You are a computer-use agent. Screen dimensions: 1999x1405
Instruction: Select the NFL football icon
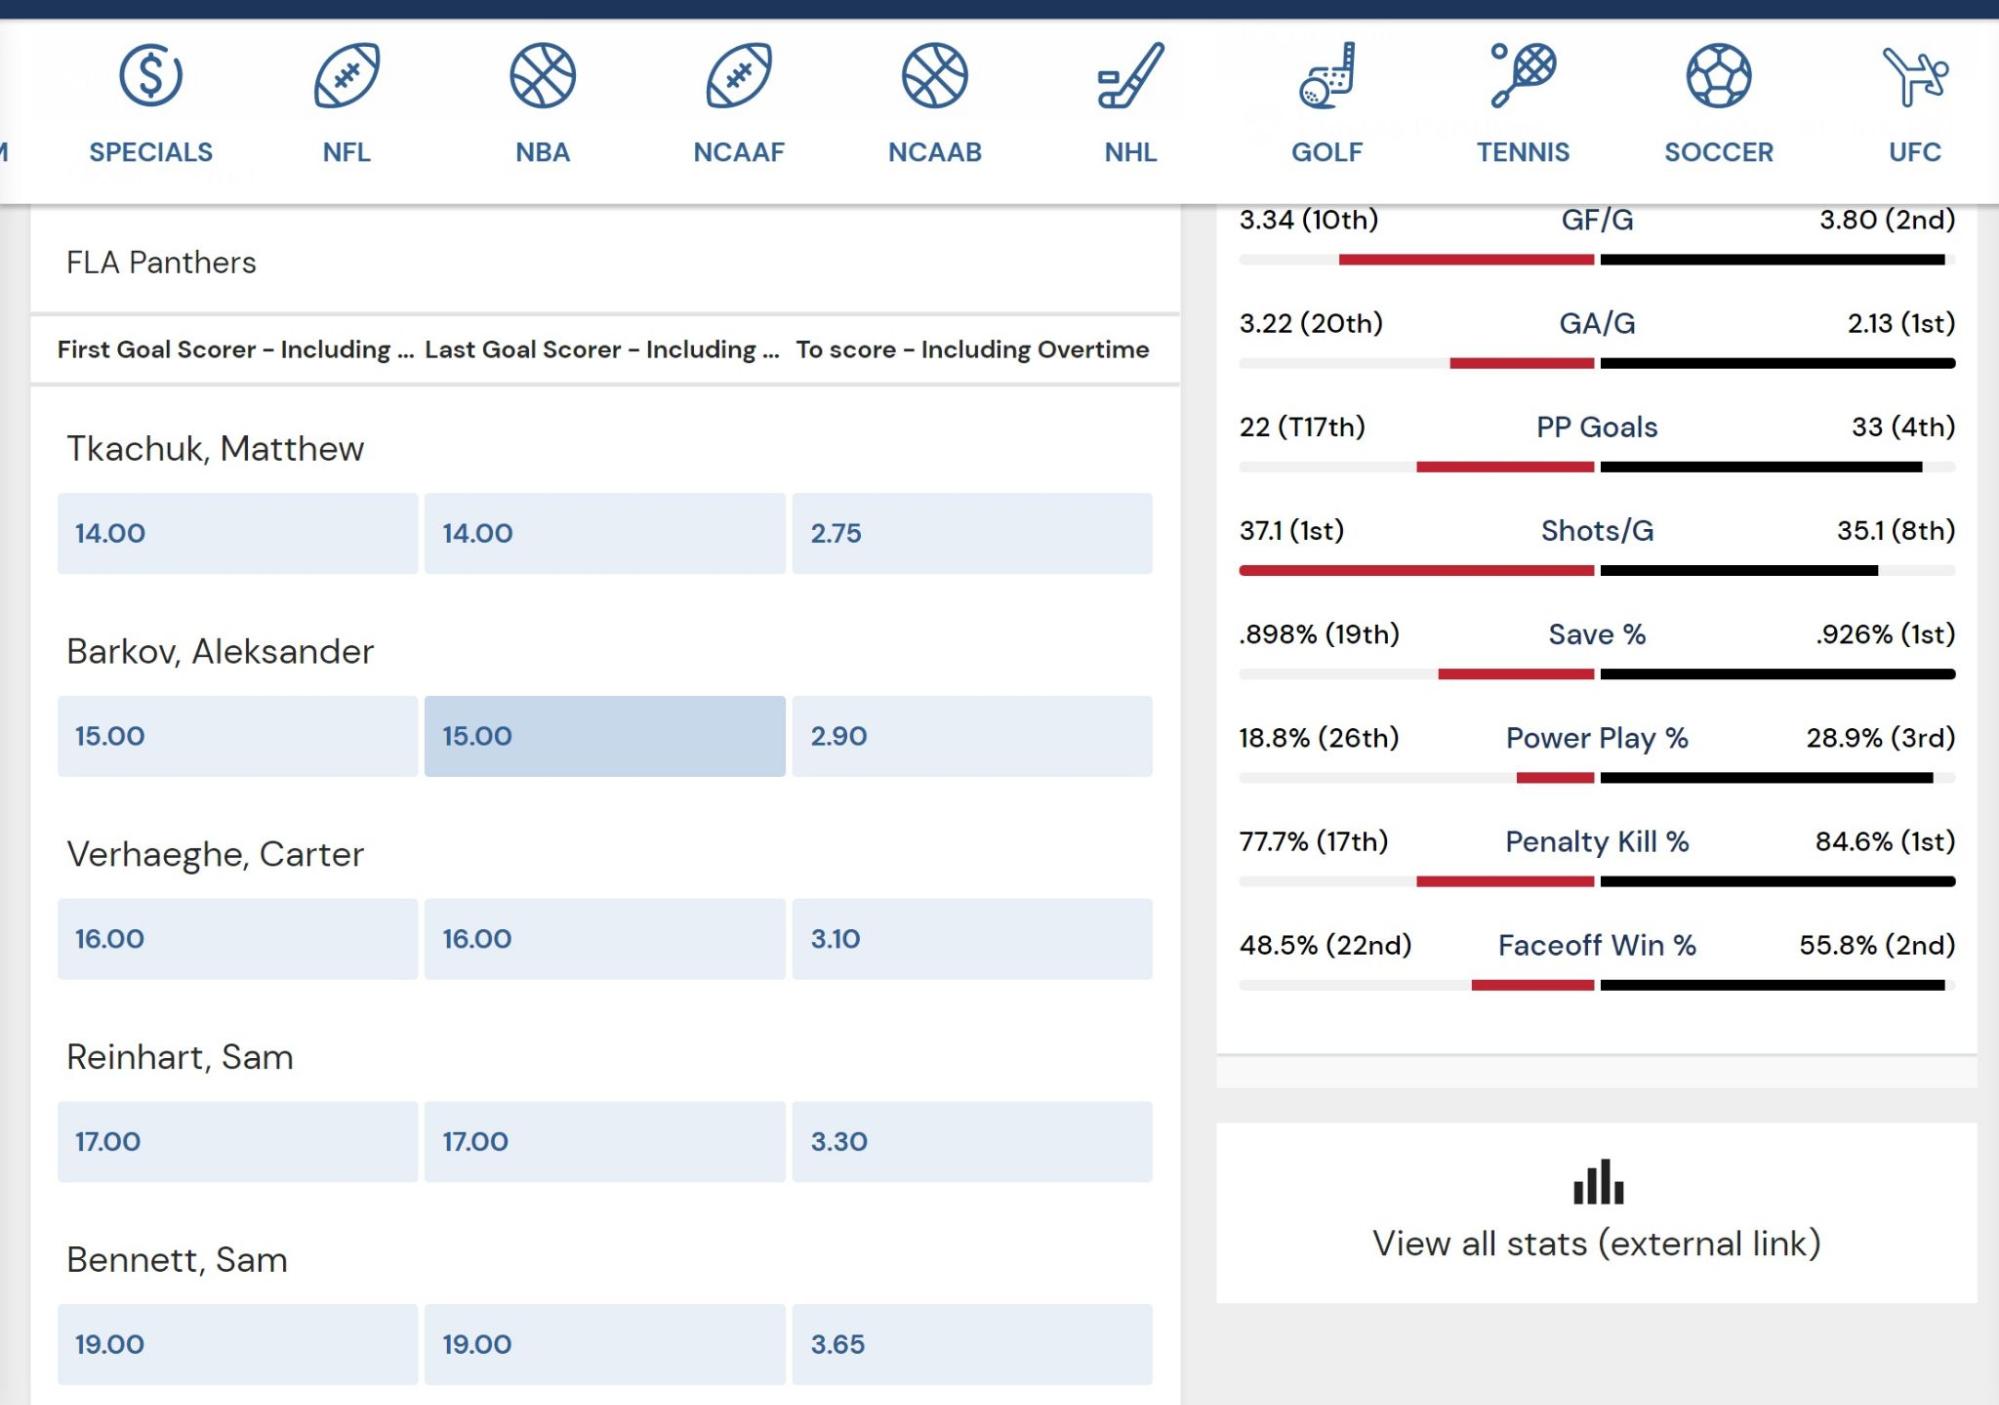coord(346,75)
